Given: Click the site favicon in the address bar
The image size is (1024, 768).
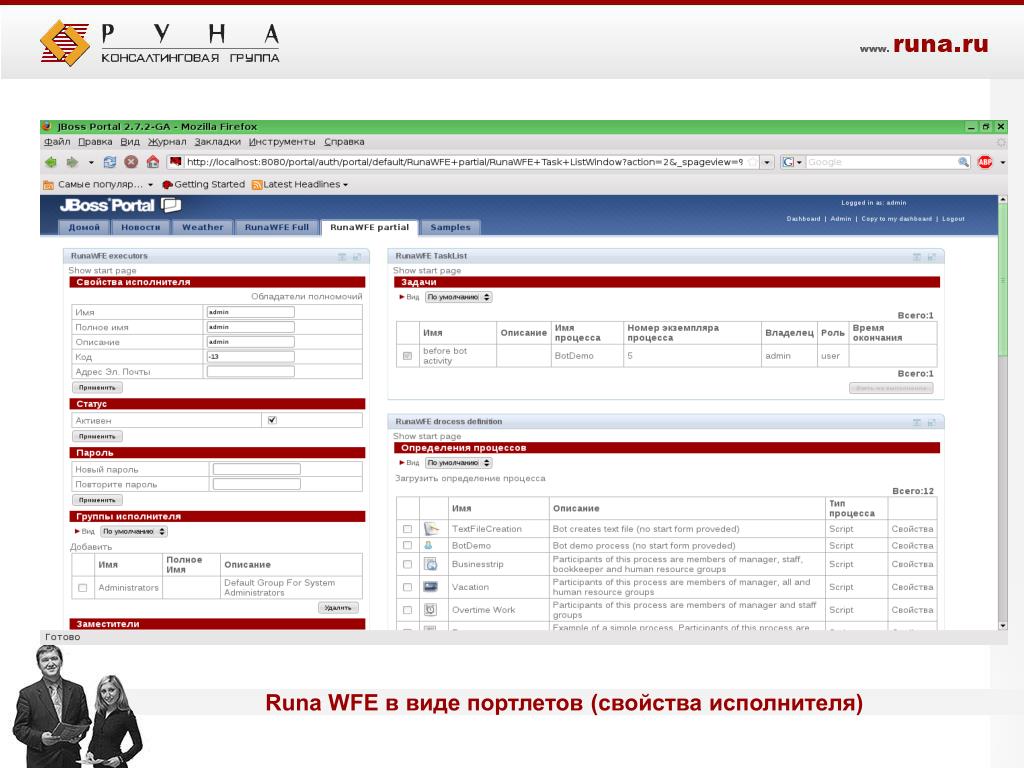Looking at the screenshot, I should pyautogui.click(x=175, y=161).
